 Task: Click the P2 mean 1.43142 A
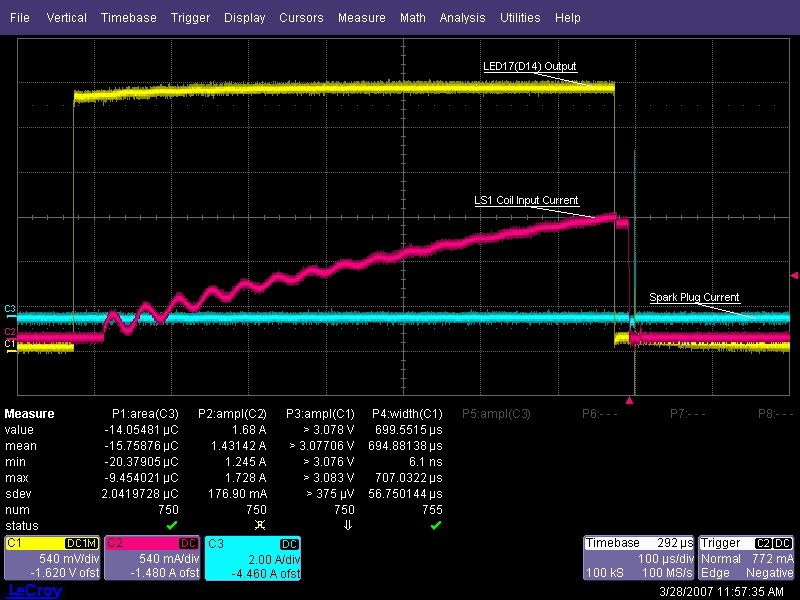(238, 446)
